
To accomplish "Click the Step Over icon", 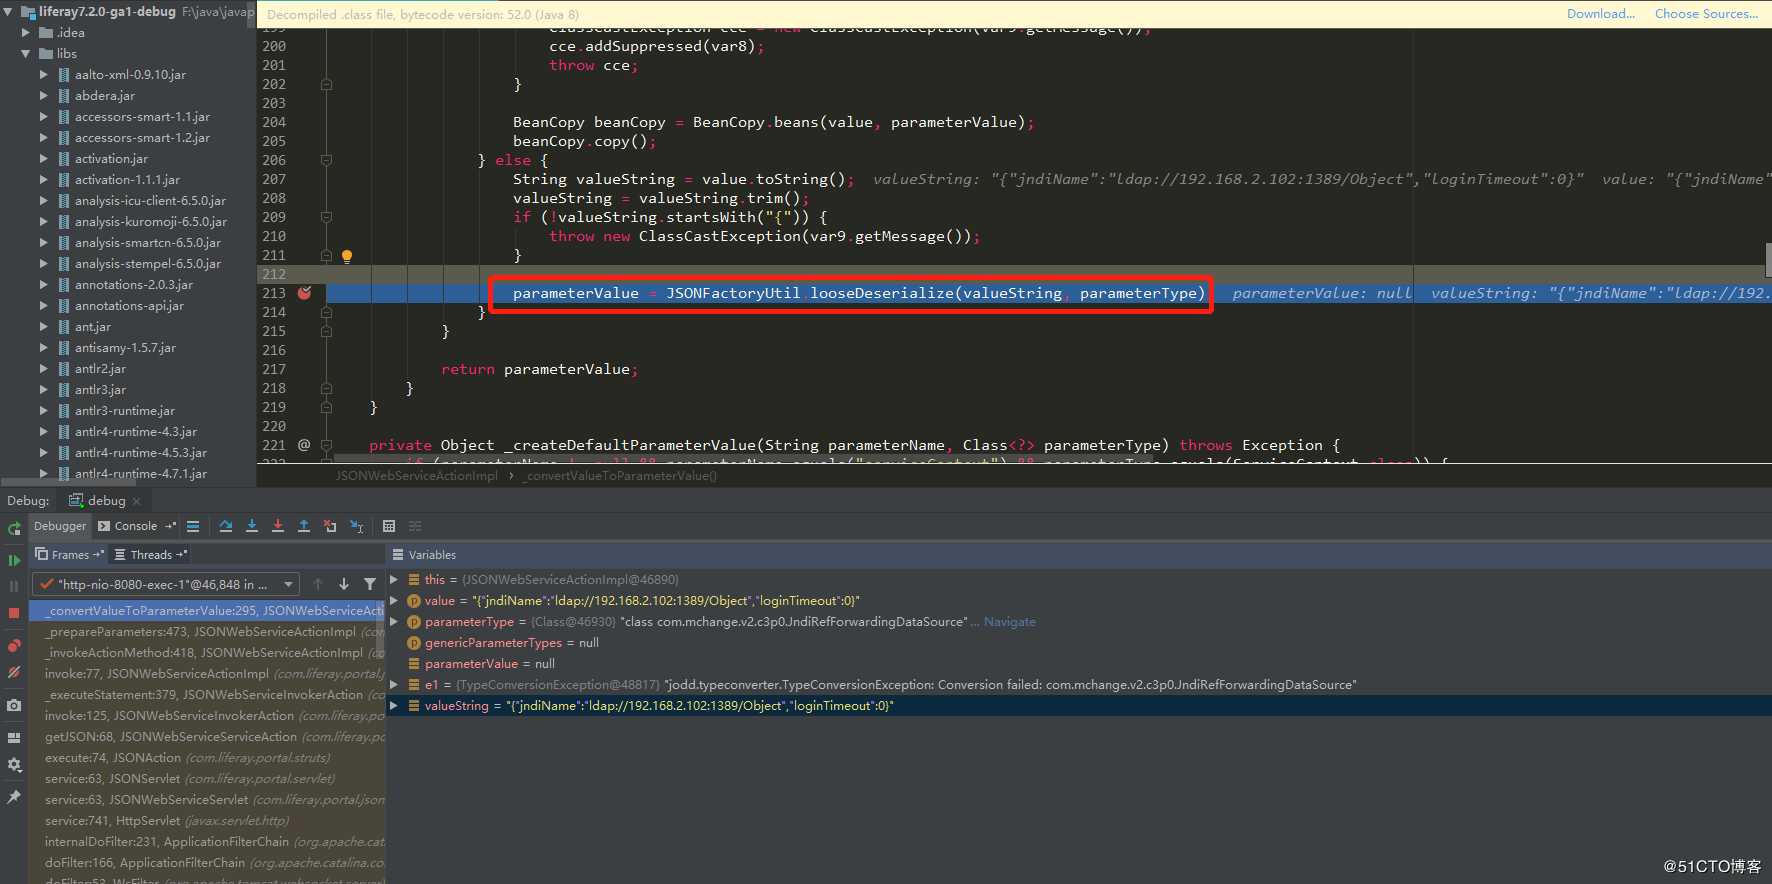I will pyautogui.click(x=226, y=526).
